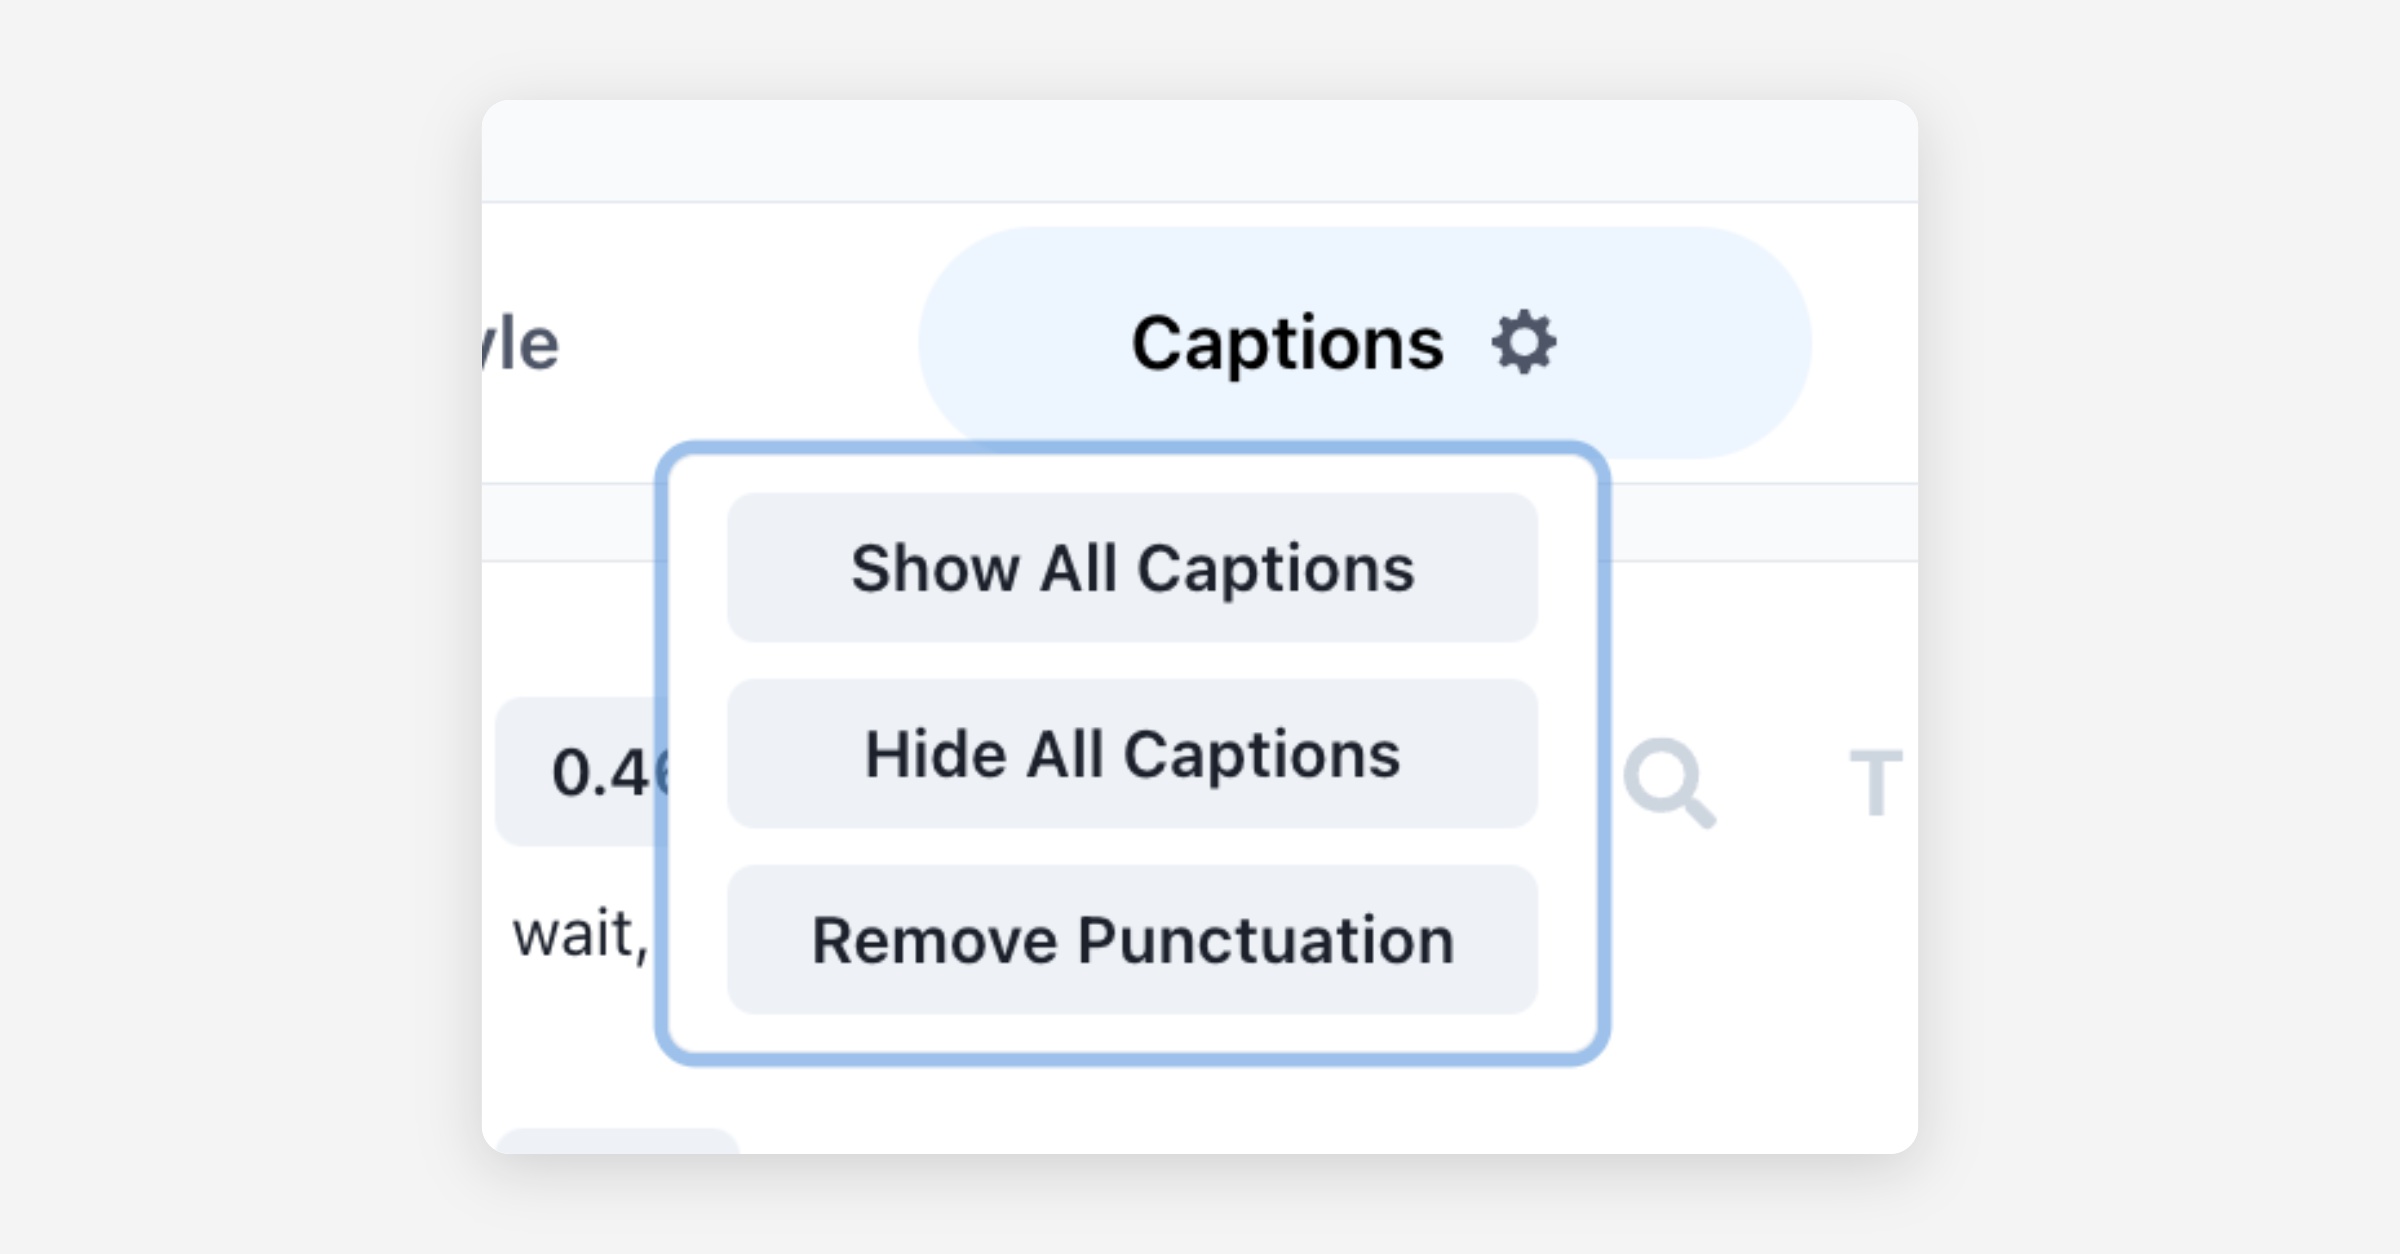Choose Hide All Captions
Image resolution: width=2400 pixels, height=1254 pixels.
click(x=1132, y=754)
